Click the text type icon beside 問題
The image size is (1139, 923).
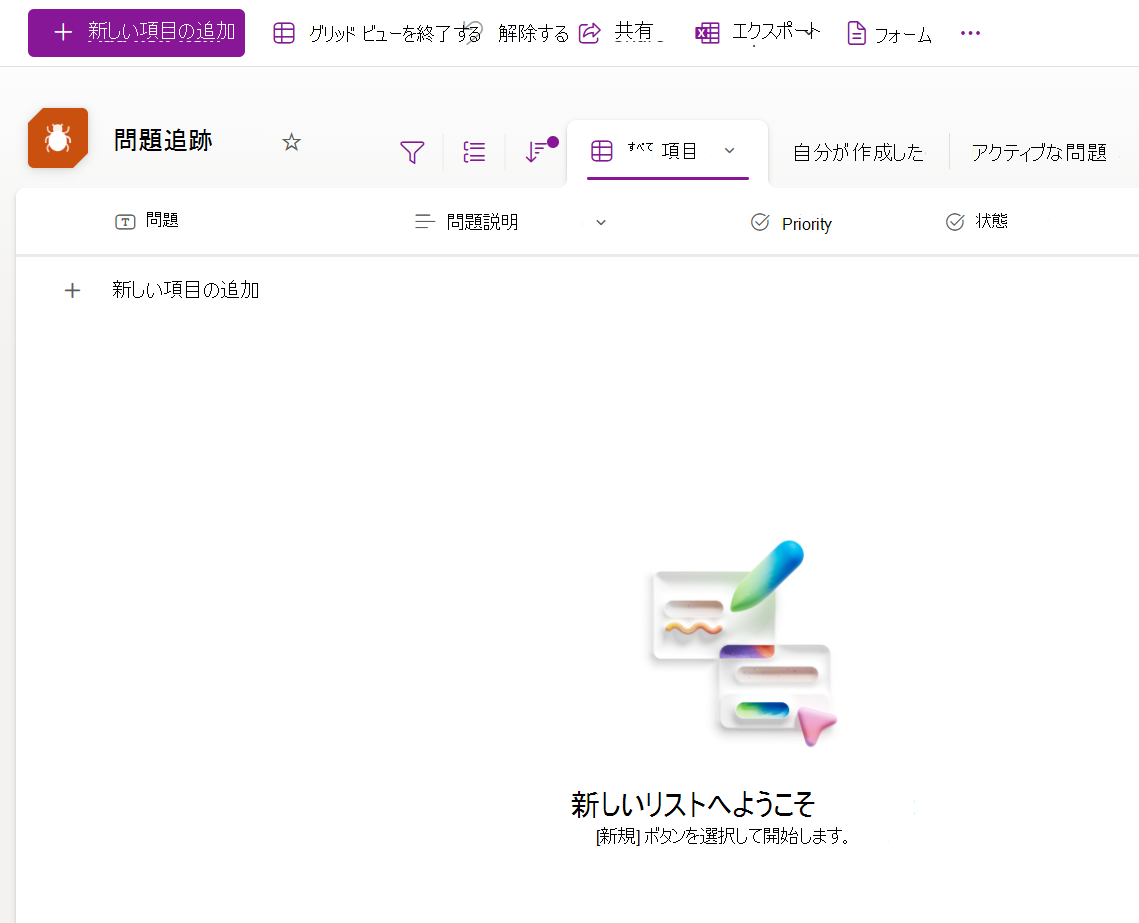[x=125, y=221]
